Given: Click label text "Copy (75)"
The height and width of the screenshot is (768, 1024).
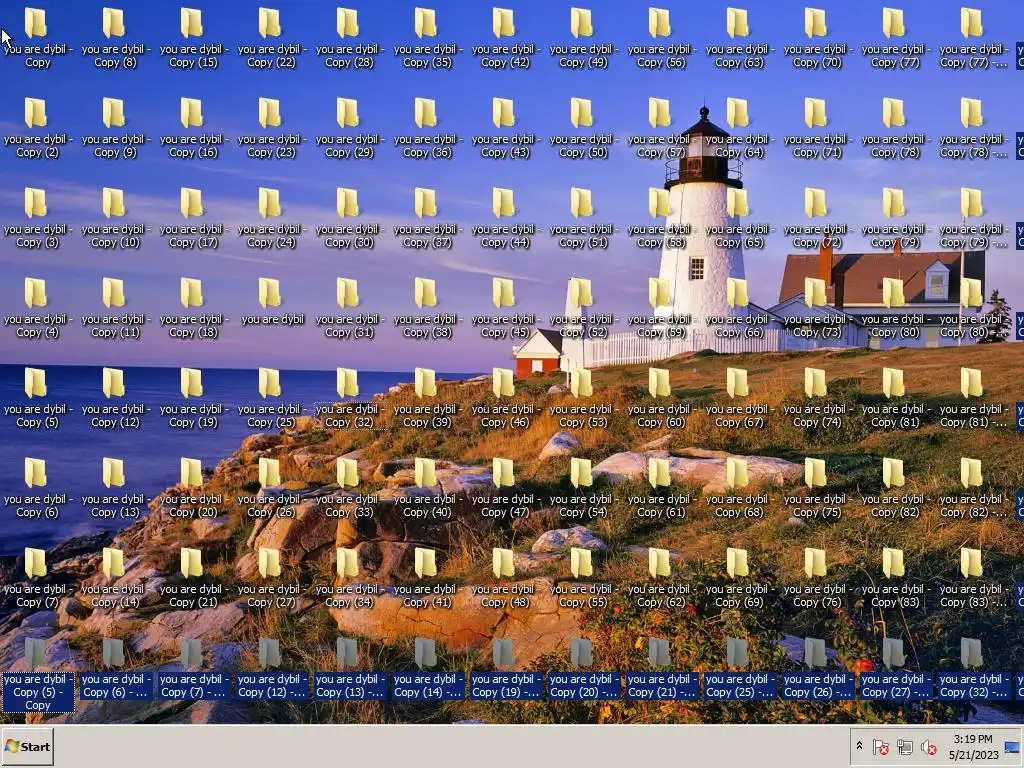Looking at the screenshot, I should click(817, 513).
